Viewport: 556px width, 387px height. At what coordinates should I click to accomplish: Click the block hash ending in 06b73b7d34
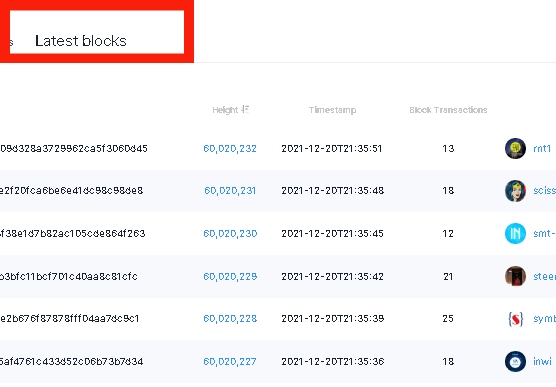[72, 361]
